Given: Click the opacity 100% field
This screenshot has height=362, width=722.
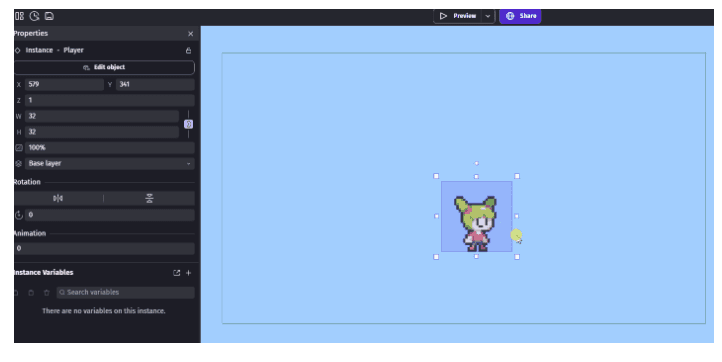Looking at the screenshot, I should [x=110, y=147].
